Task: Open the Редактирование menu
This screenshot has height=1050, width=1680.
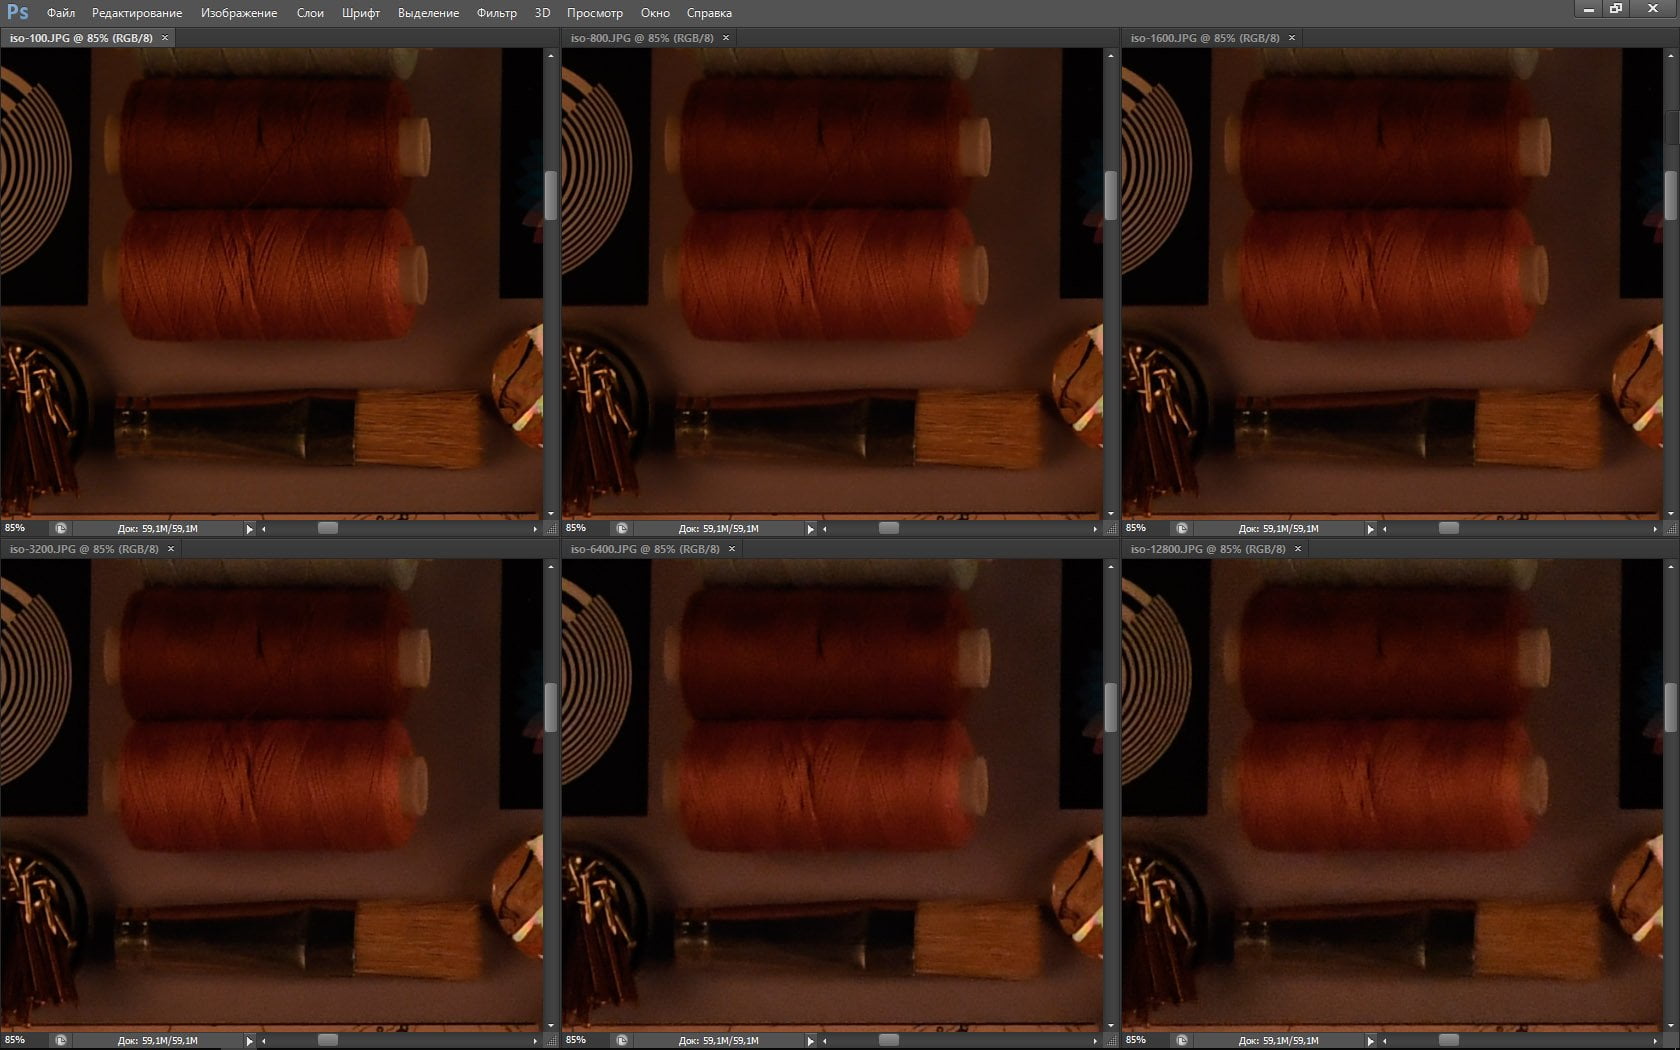Action: click(137, 13)
